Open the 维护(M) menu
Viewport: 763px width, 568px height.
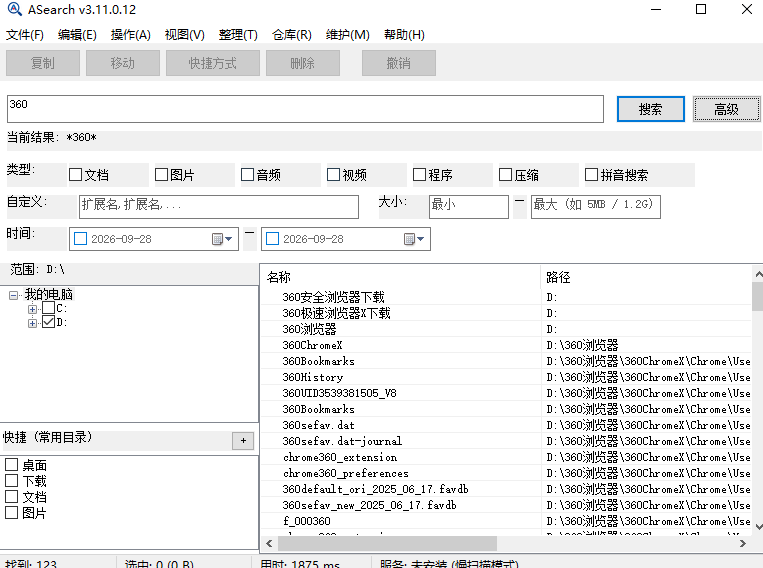(x=347, y=35)
